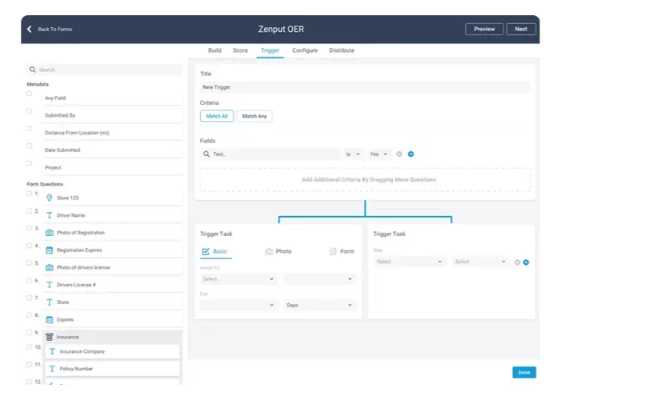This screenshot has height=400, width=650.
Task: Click the location pin icon for Store 123
Action: (49, 198)
